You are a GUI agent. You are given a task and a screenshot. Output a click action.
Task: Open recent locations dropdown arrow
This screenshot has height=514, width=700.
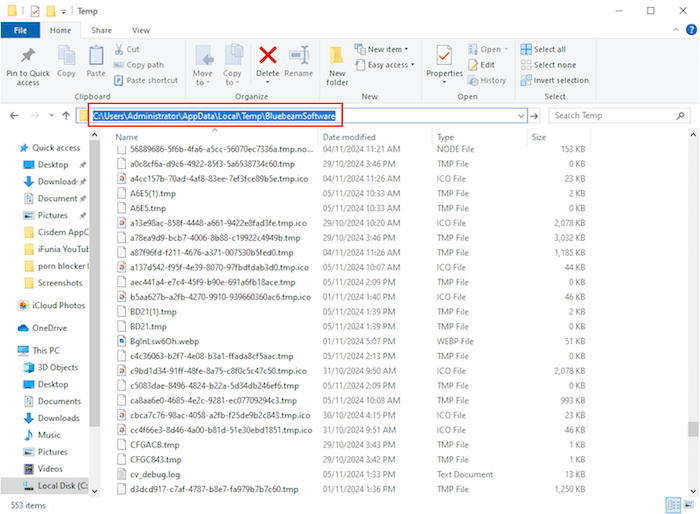51,116
